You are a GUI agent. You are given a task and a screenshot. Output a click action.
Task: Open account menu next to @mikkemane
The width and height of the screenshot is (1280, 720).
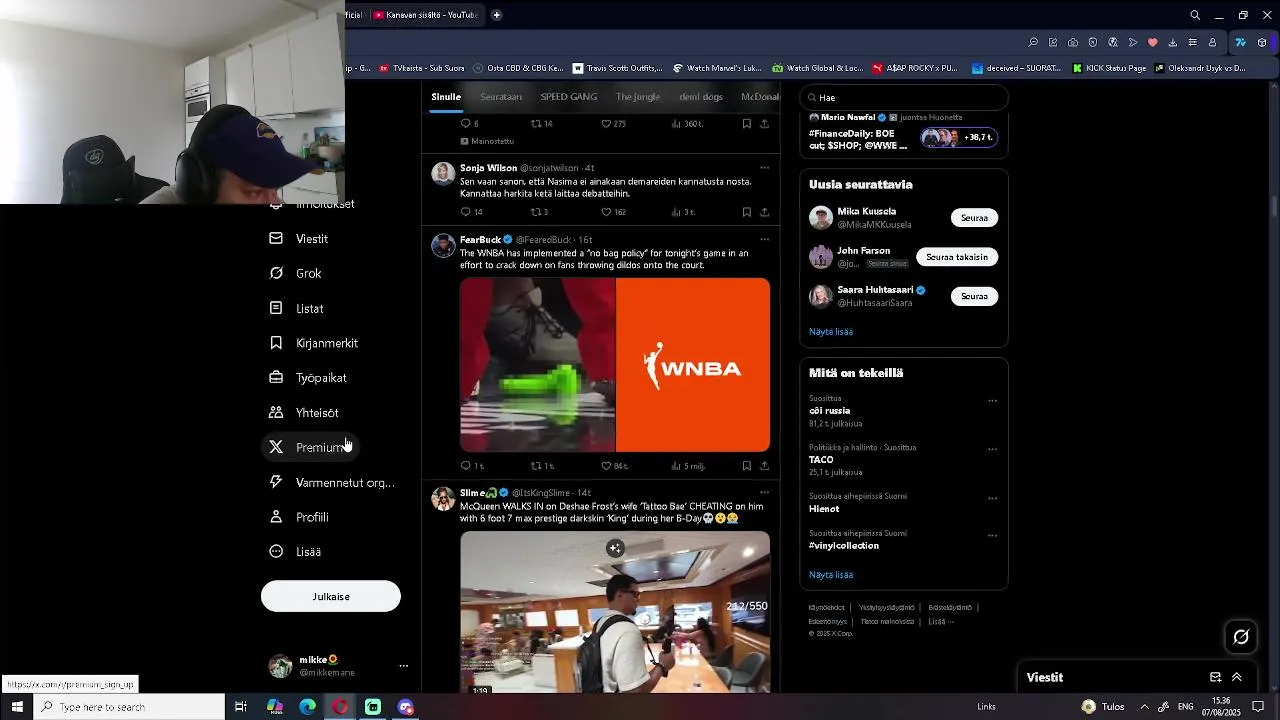point(404,666)
